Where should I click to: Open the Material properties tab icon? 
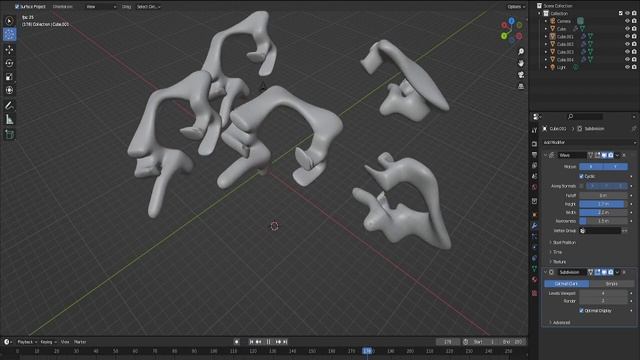click(x=534, y=280)
